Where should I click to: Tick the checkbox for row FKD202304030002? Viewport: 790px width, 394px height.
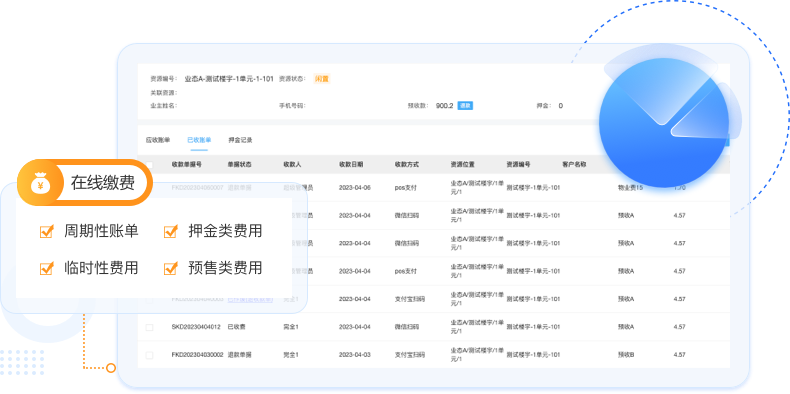click(149, 355)
